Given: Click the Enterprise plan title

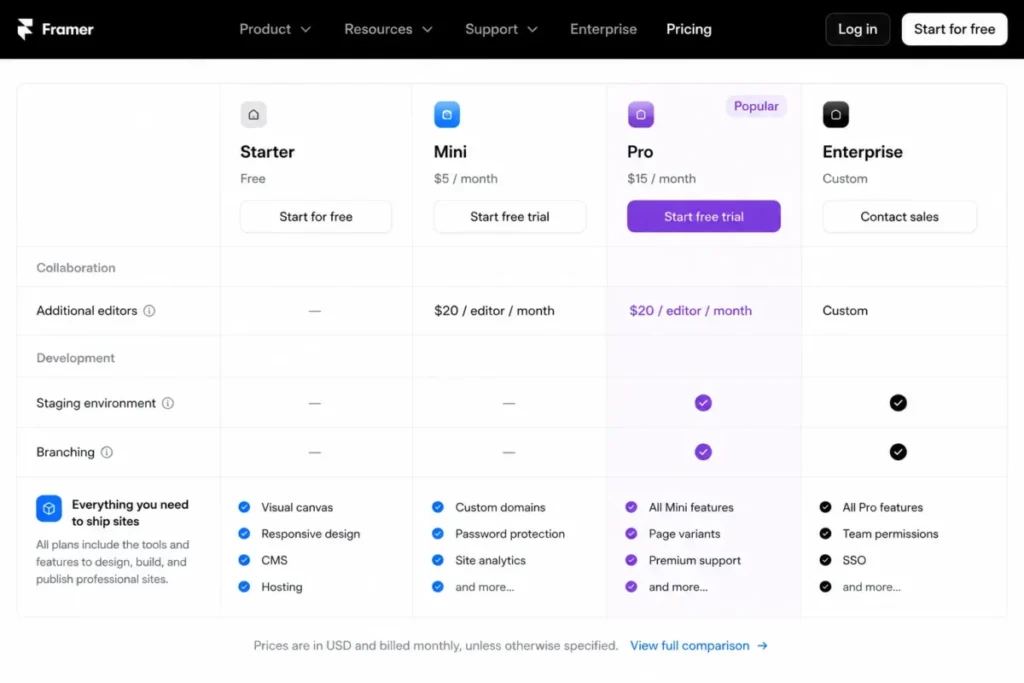Looking at the screenshot, I should 863,152.
